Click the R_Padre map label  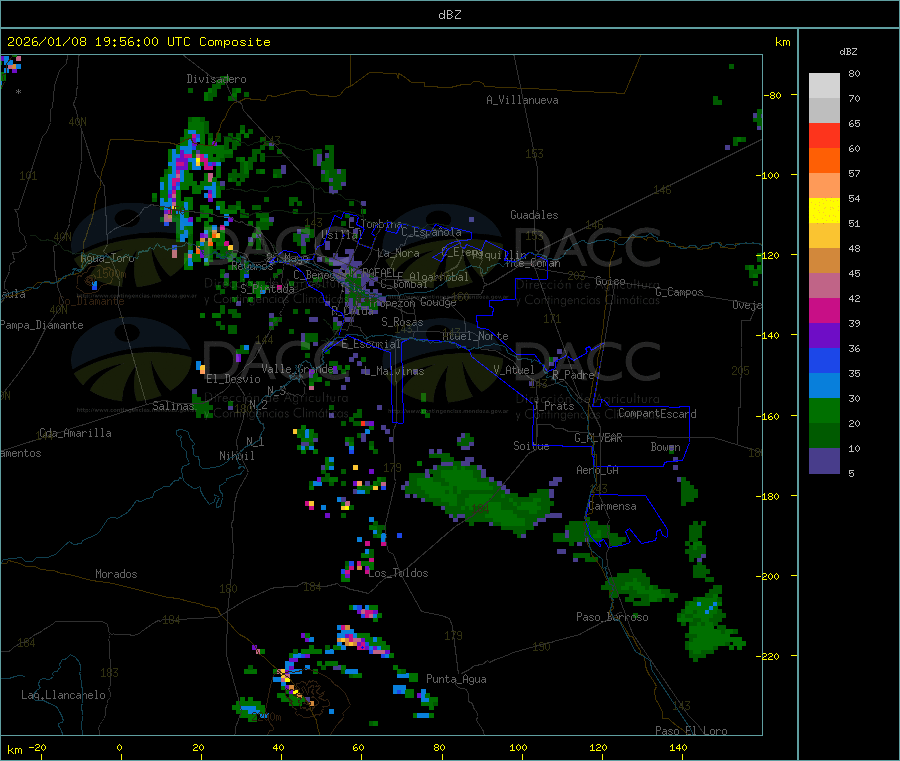pos(573,375)
